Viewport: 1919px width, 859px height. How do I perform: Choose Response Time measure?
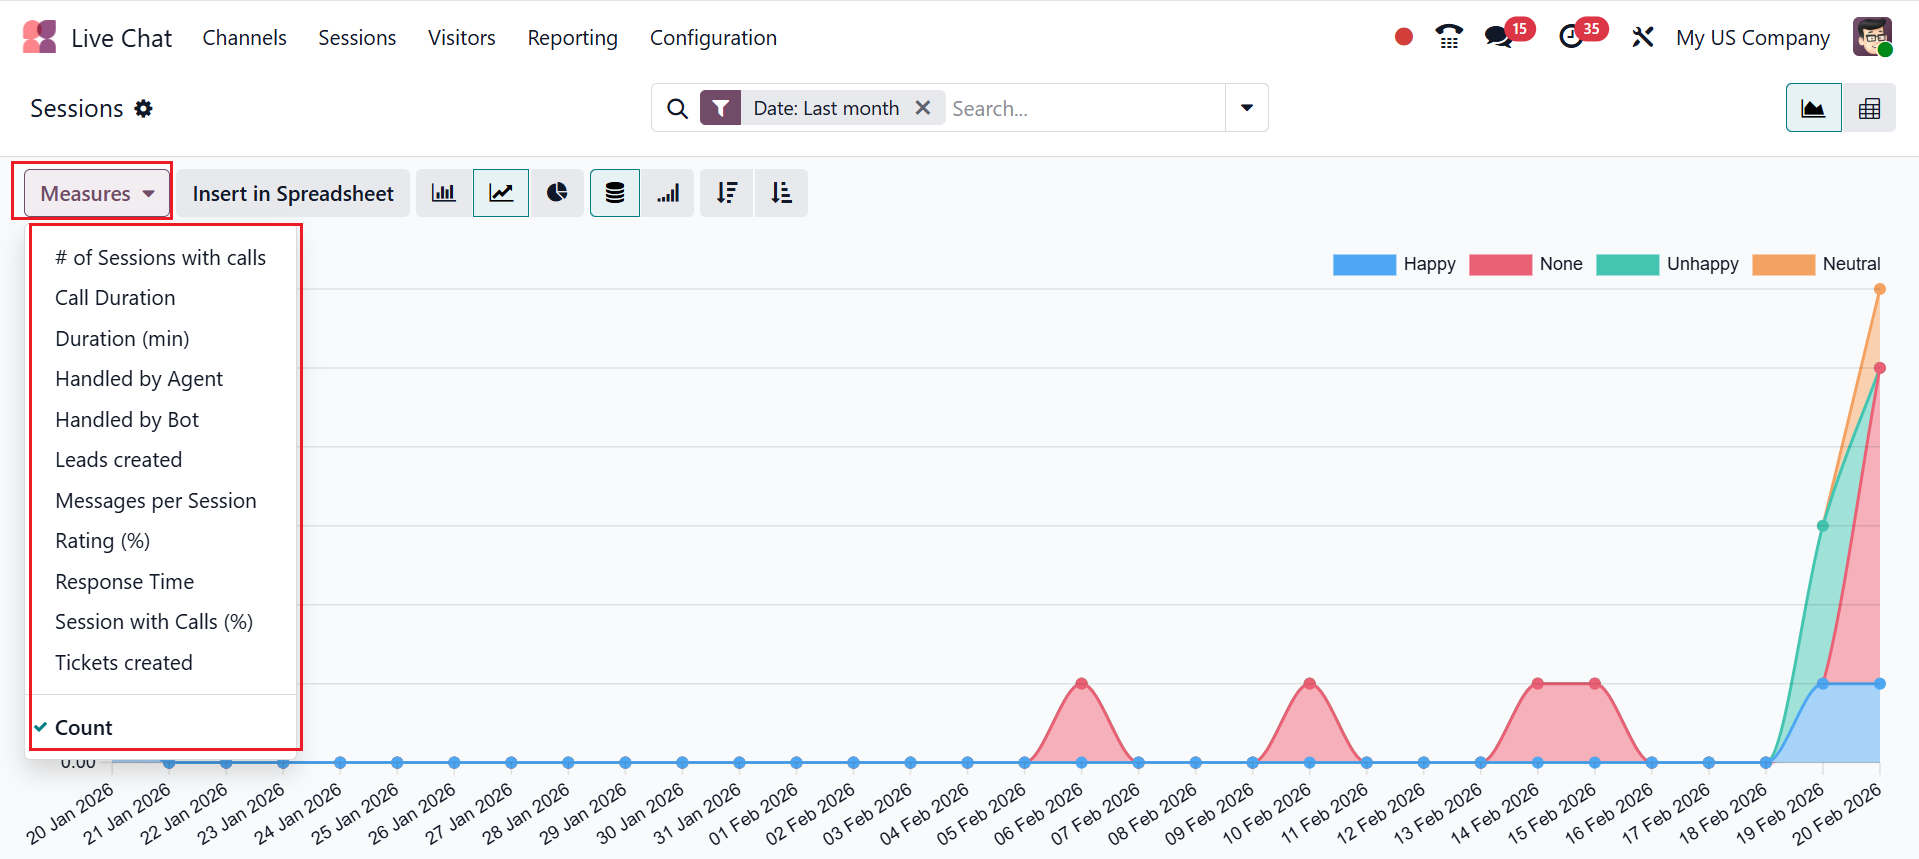click(124, 582)
